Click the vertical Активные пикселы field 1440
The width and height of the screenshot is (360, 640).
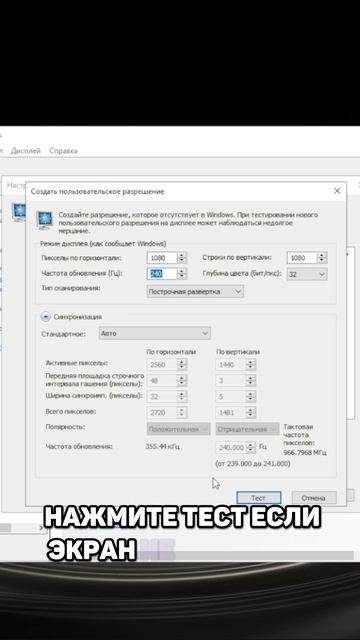[x=231, y=364]
